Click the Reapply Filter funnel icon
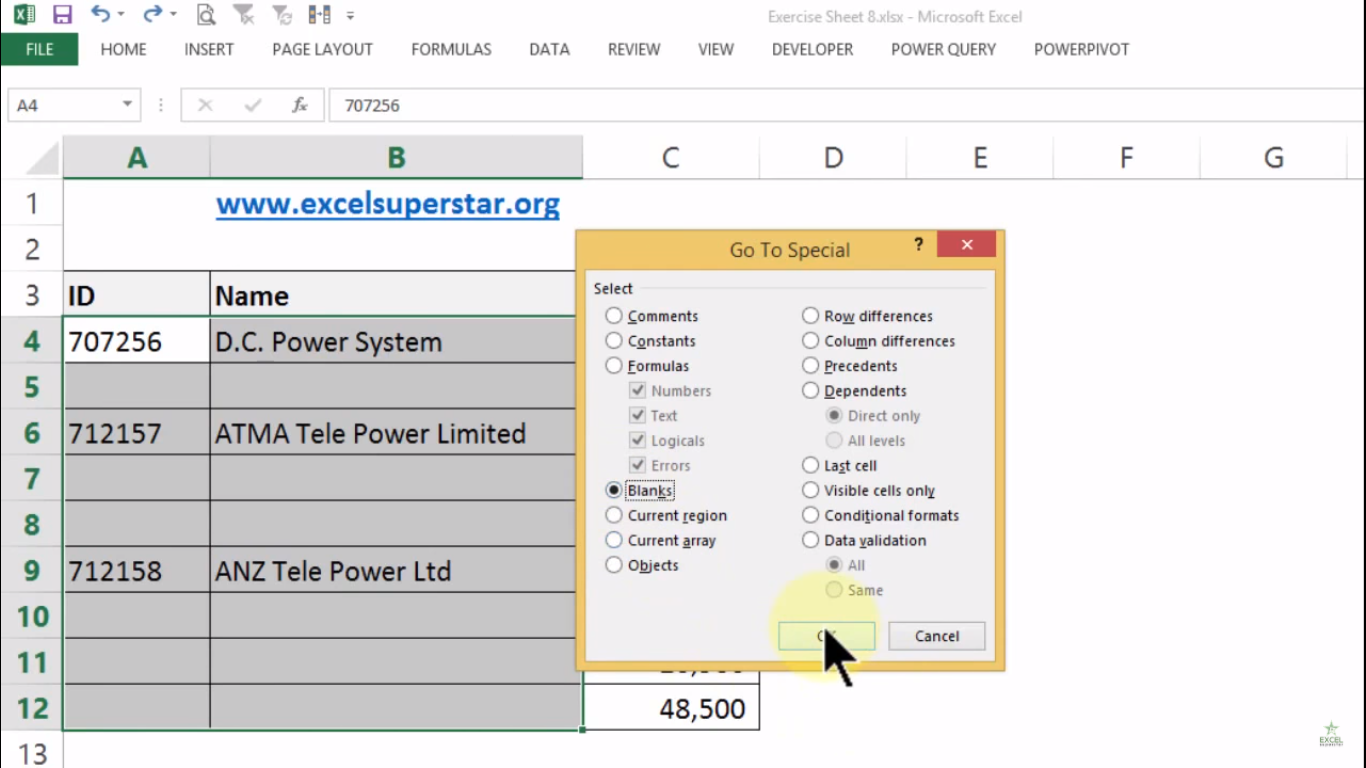1366x768 pixels. click(282, 15)
